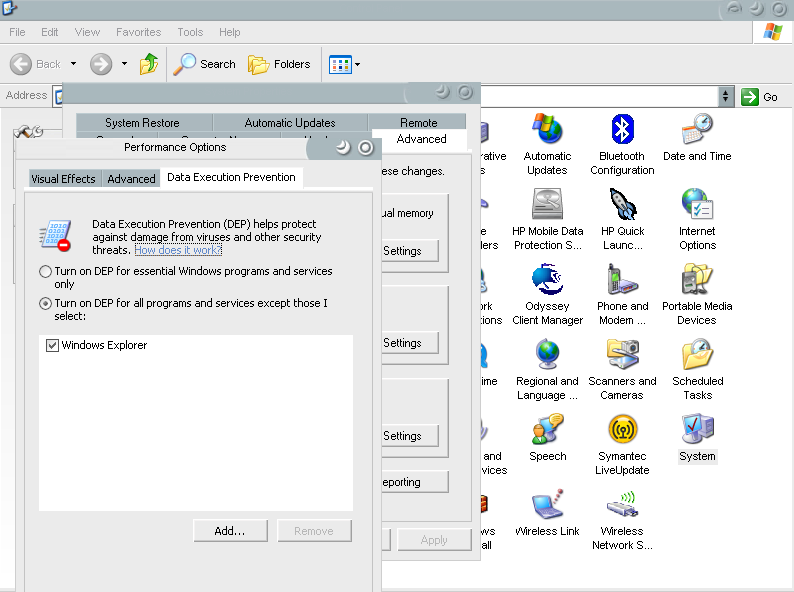Open the Odyssey Client Manager icon

[x=547, y=279]
